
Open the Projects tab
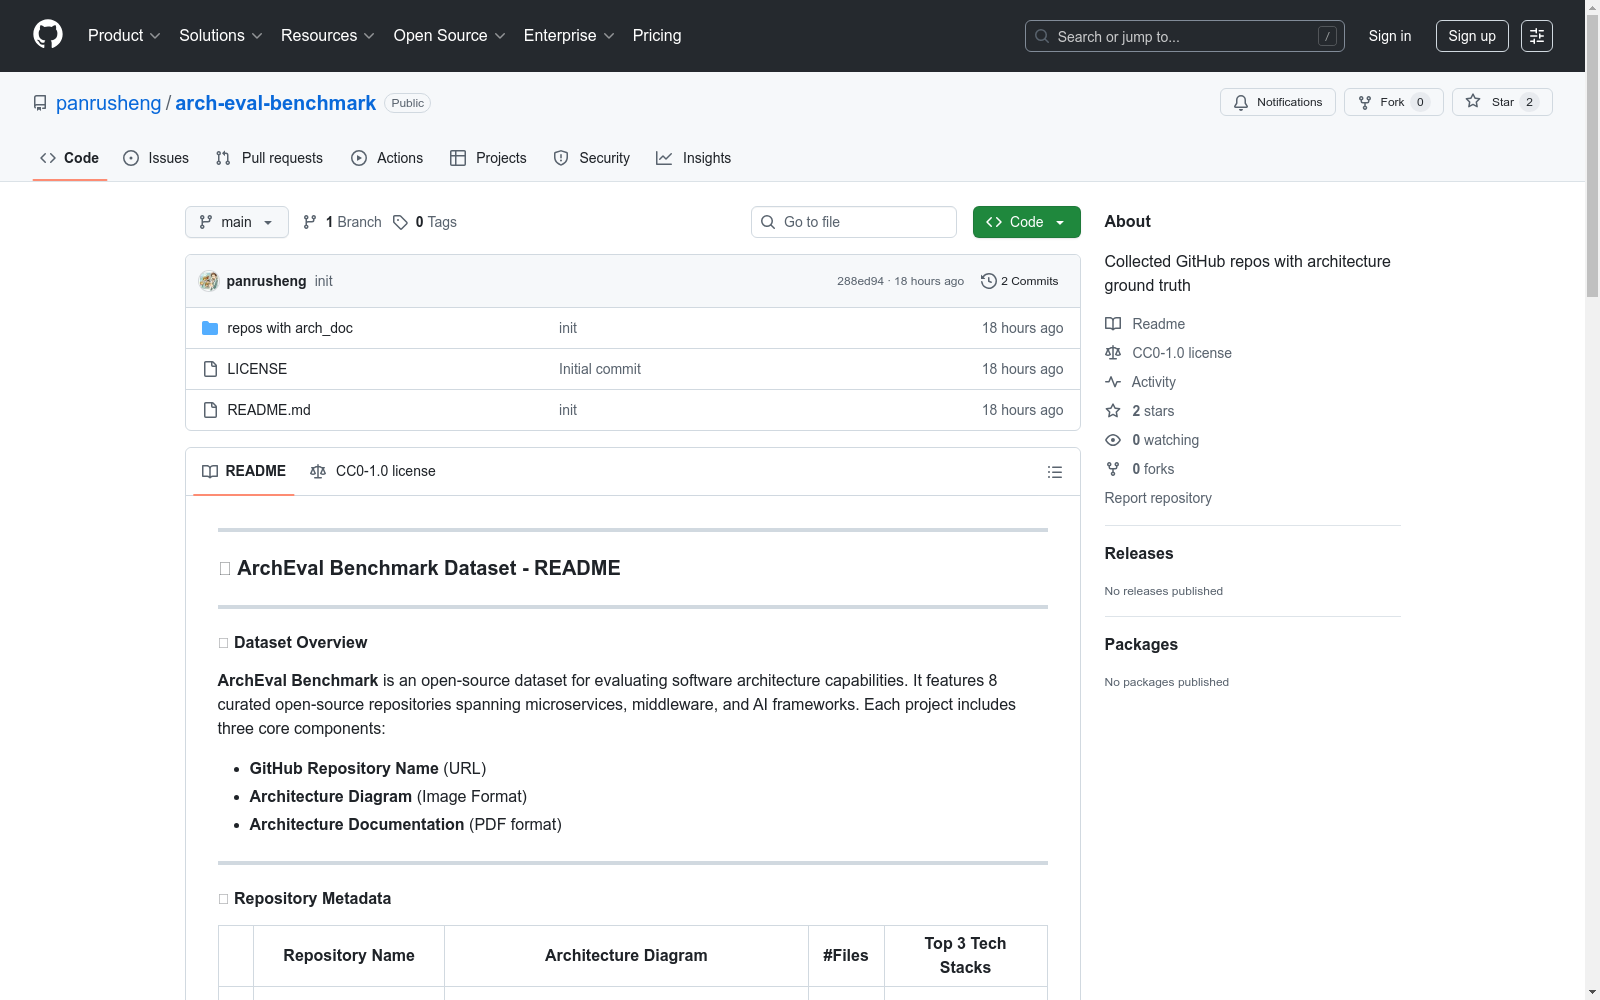coord(488,158)
